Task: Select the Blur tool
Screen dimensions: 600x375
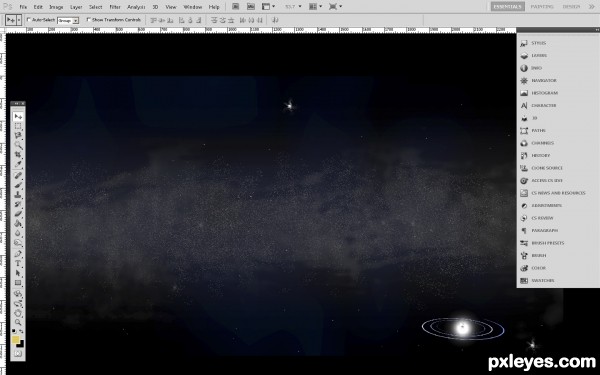Action: pyautogui.click(x=18, y=233)
